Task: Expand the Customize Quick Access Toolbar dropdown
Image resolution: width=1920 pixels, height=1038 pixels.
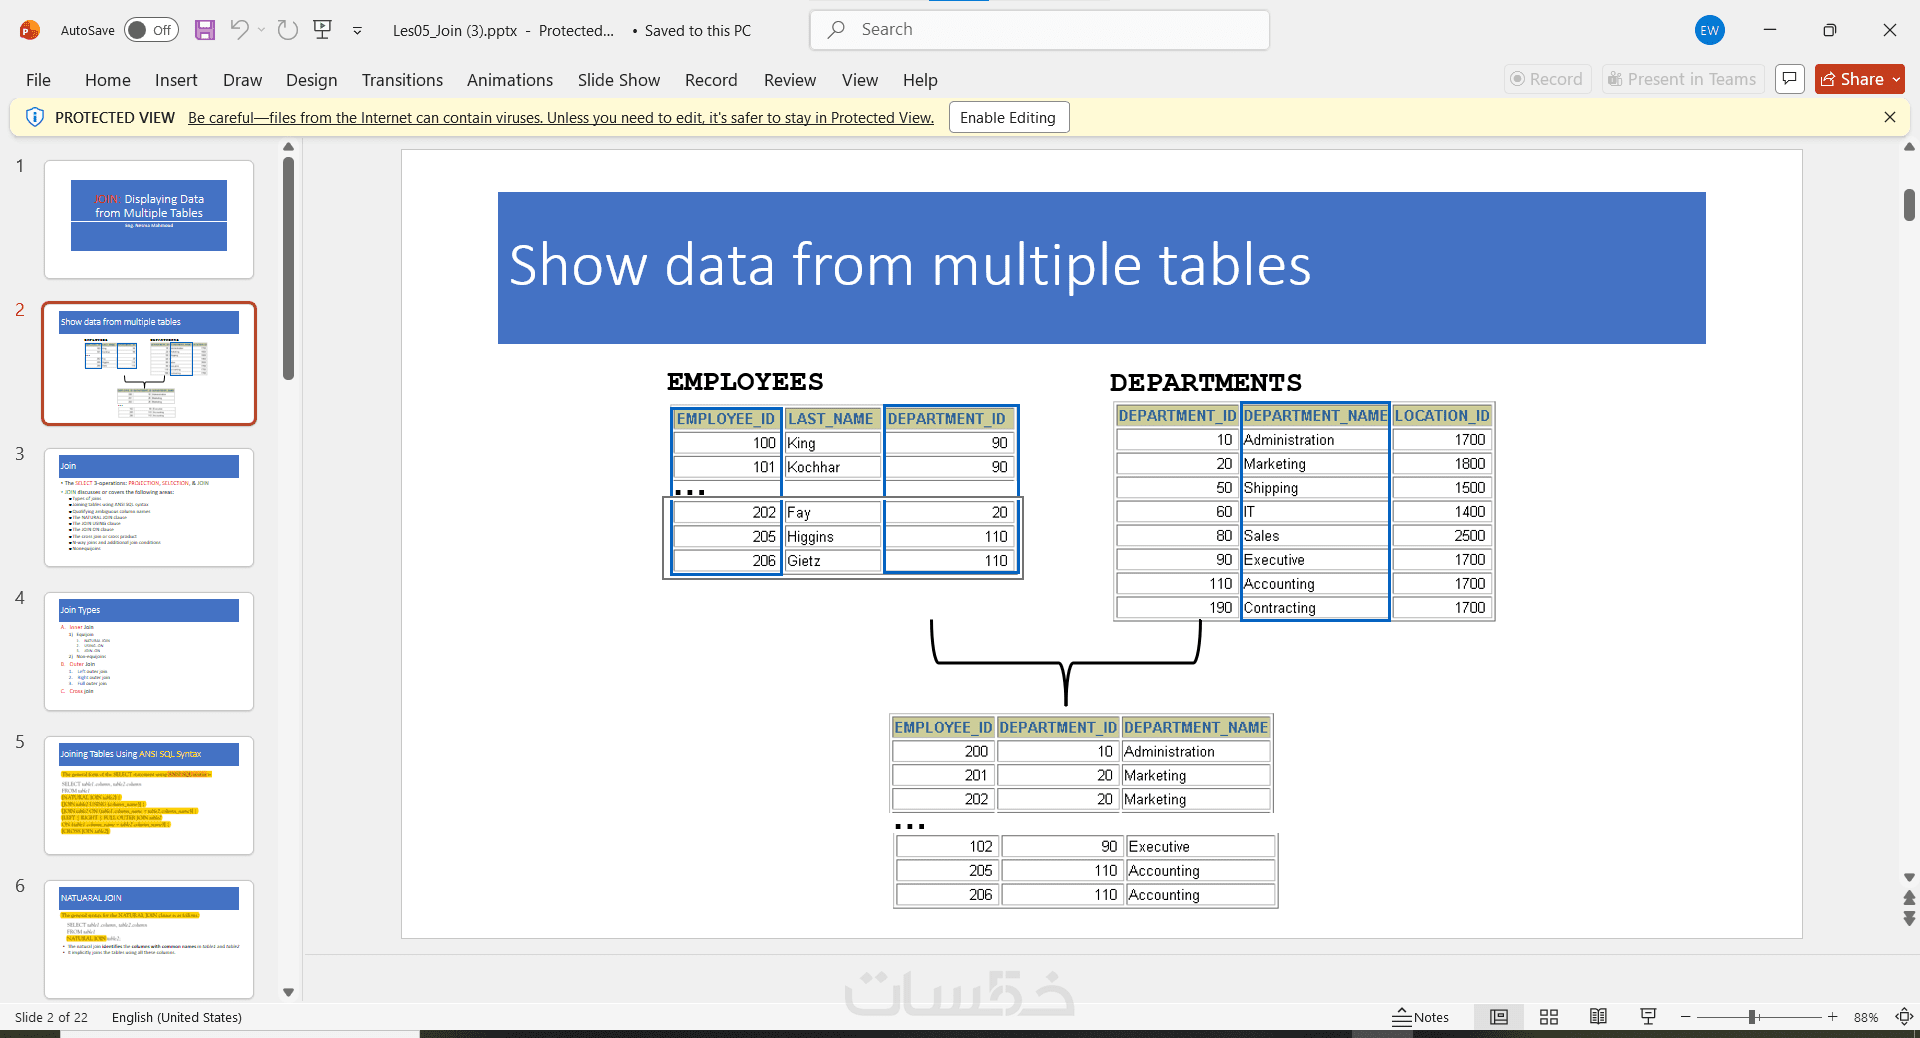Action: 357,30
